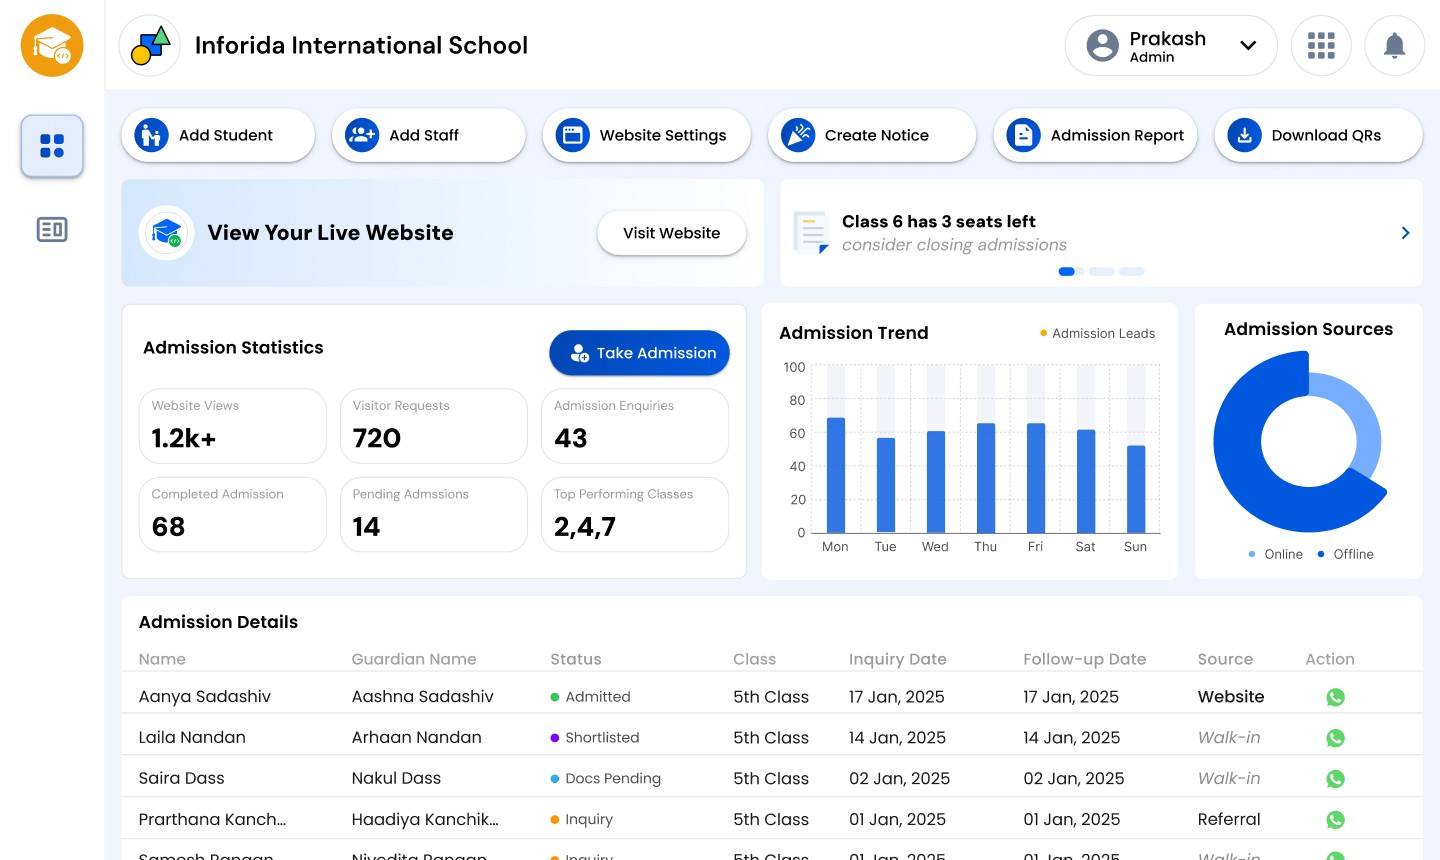The height and width of the screenshot is (860, 1440).
Task: Open the notification bell
Action: (x=1394, y=46)
